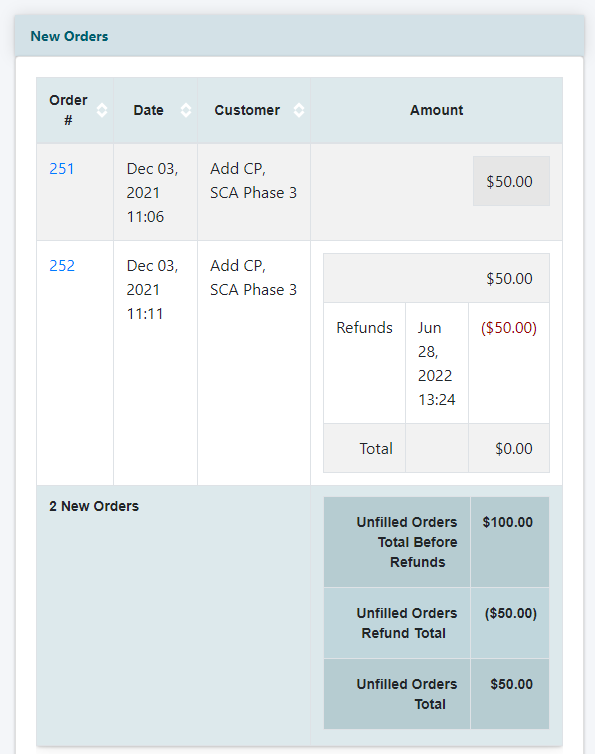The image size is (595, 754).
Task: Select the 2 New Orders footer text
Action: [94, 506]
